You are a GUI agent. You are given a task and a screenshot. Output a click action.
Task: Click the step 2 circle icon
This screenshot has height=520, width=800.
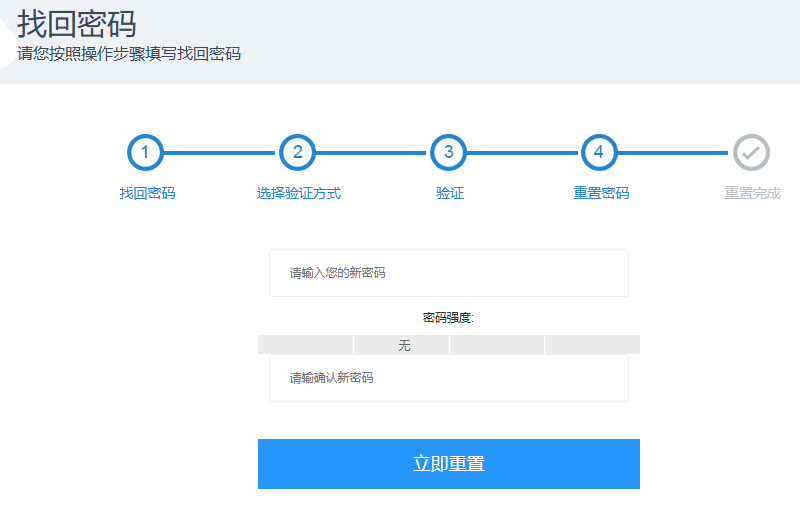tap(297, 153)
